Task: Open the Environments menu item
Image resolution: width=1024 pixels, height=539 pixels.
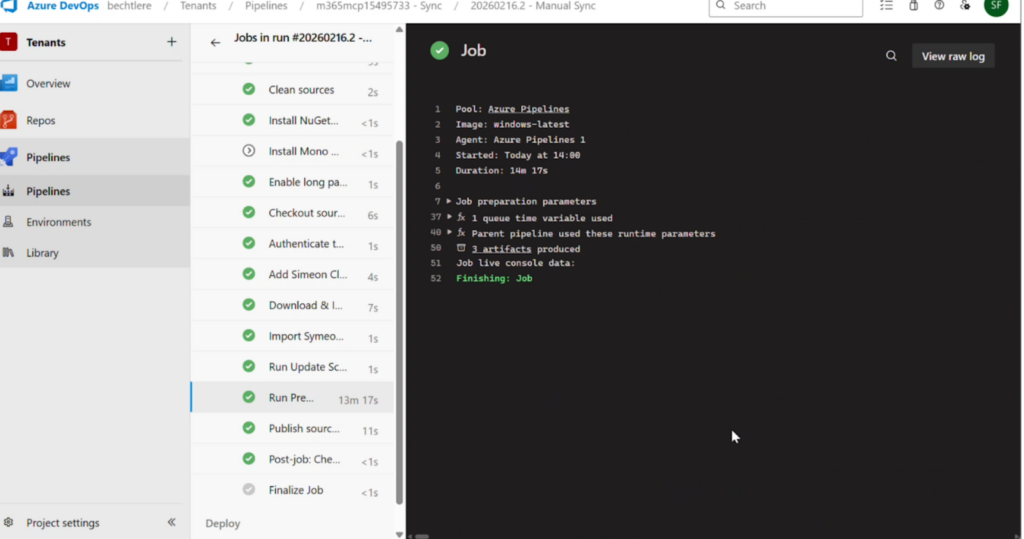Action: 58,222
